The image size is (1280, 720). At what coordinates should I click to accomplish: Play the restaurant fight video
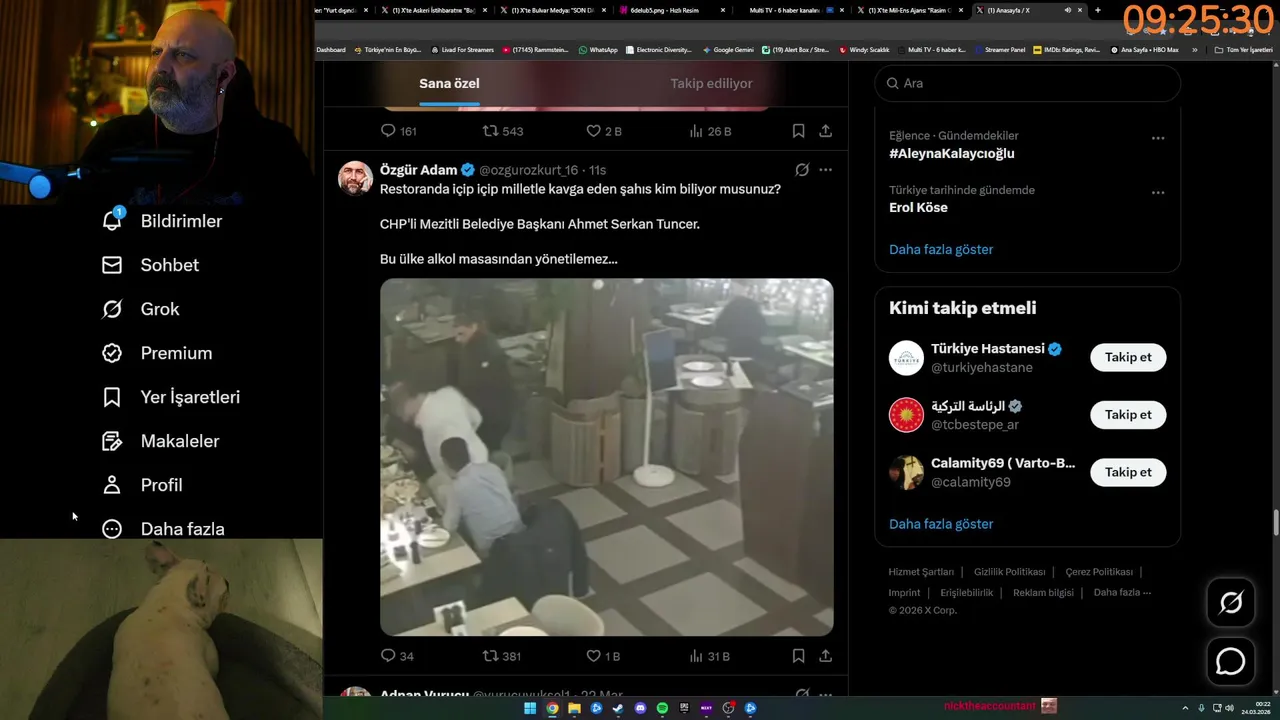click(x=606, y=457)
